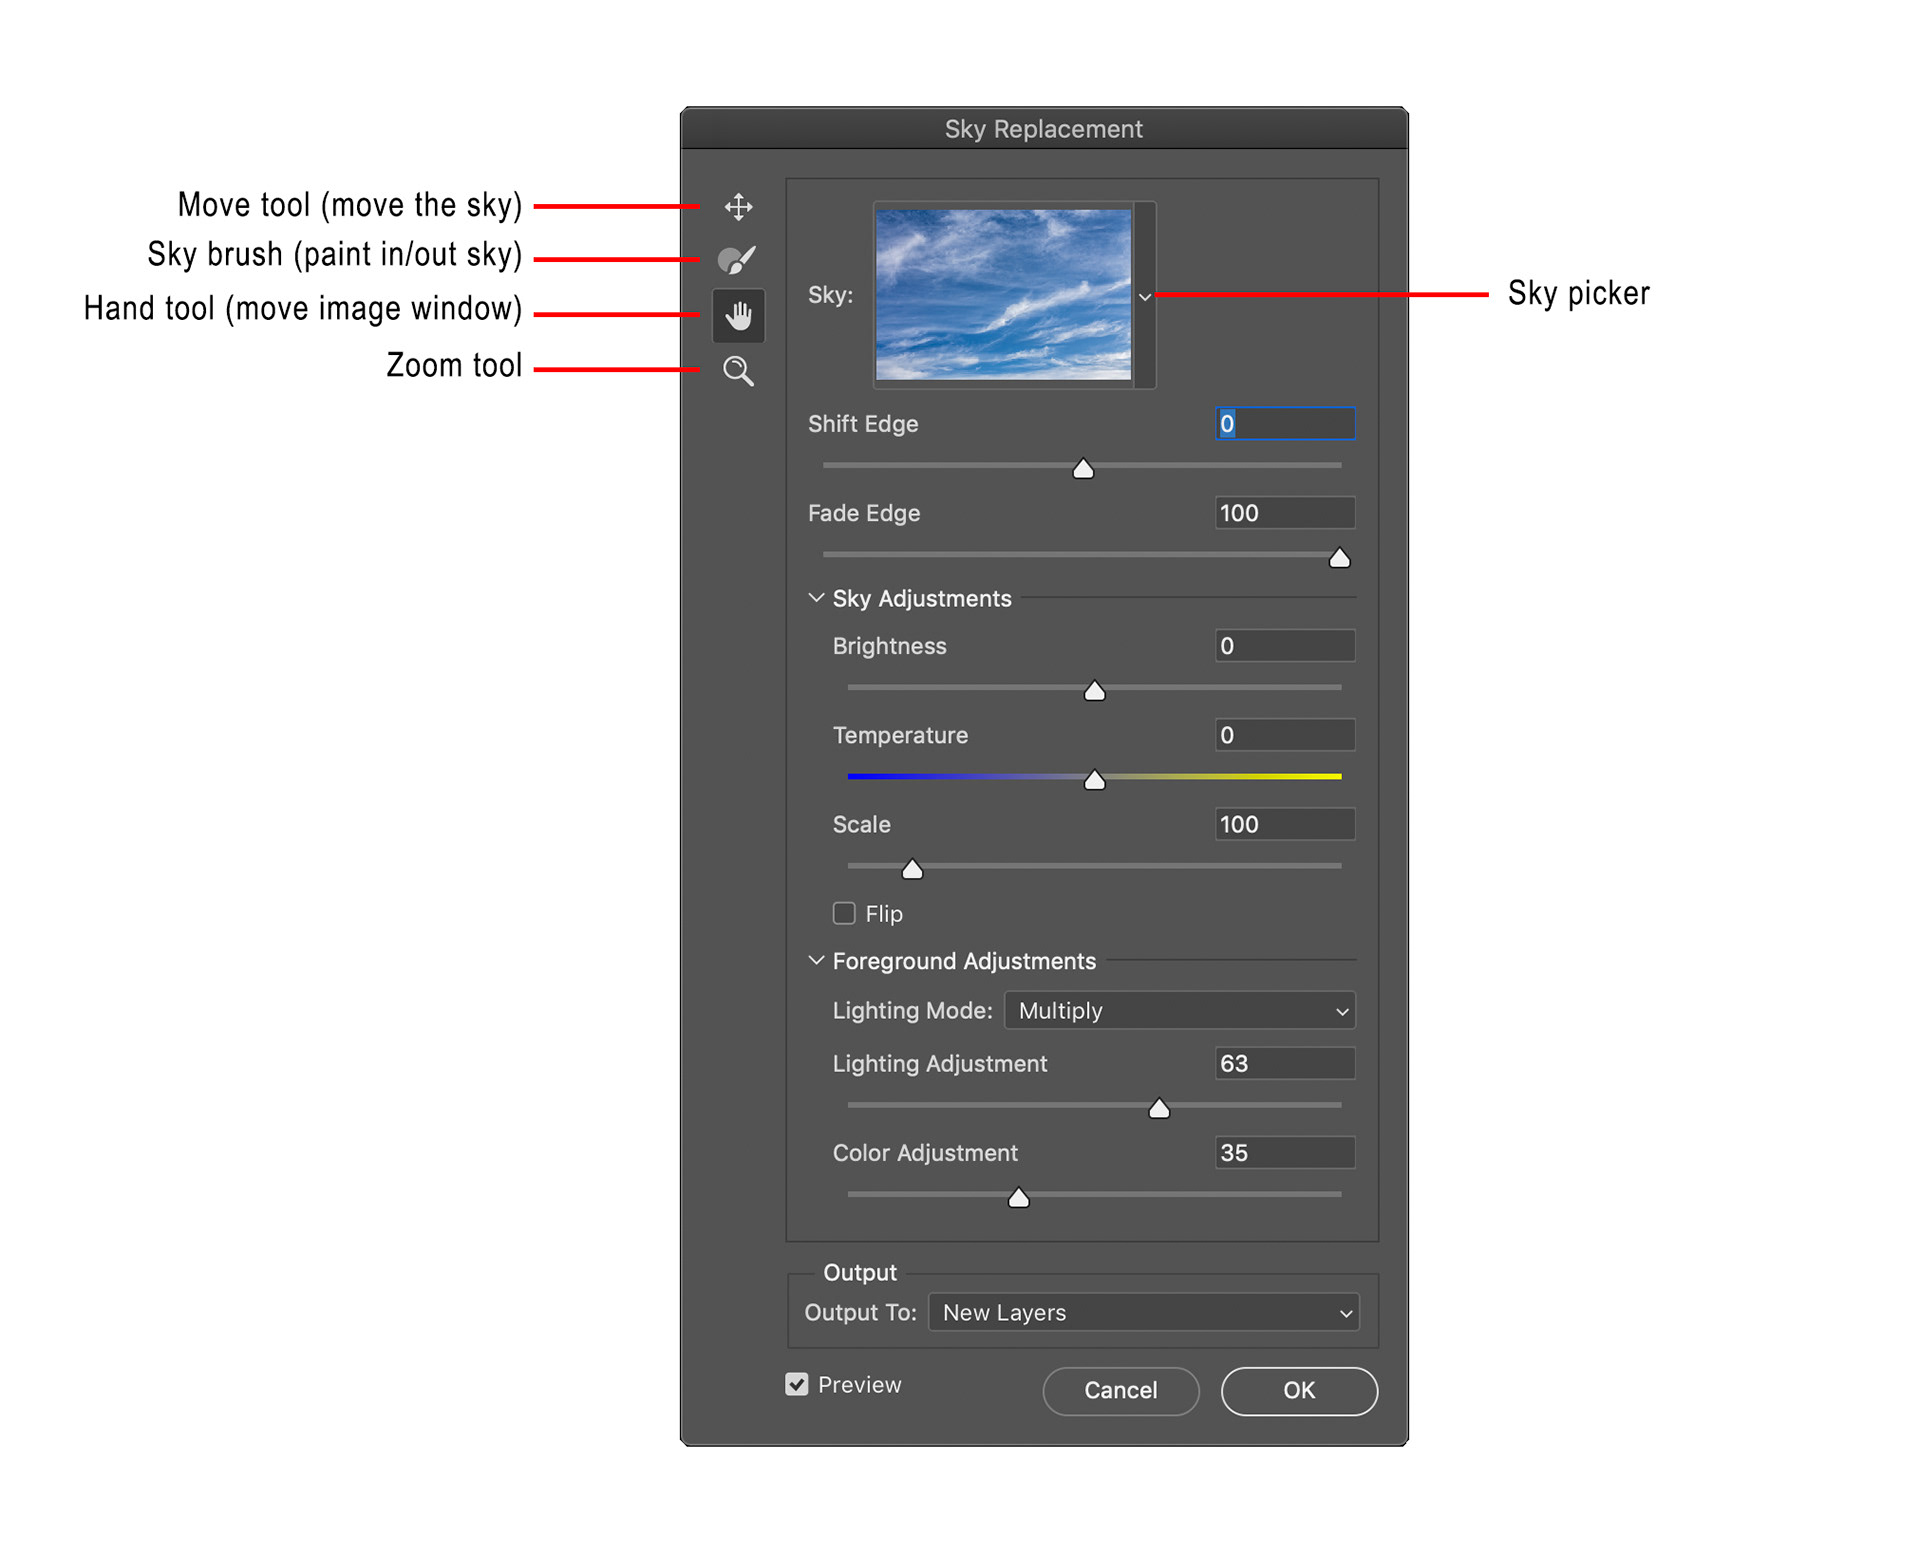This screenshot has height=1553, width=1920.
Task: Collapse the Foreground Adjustments section
Action: point(816,961)
